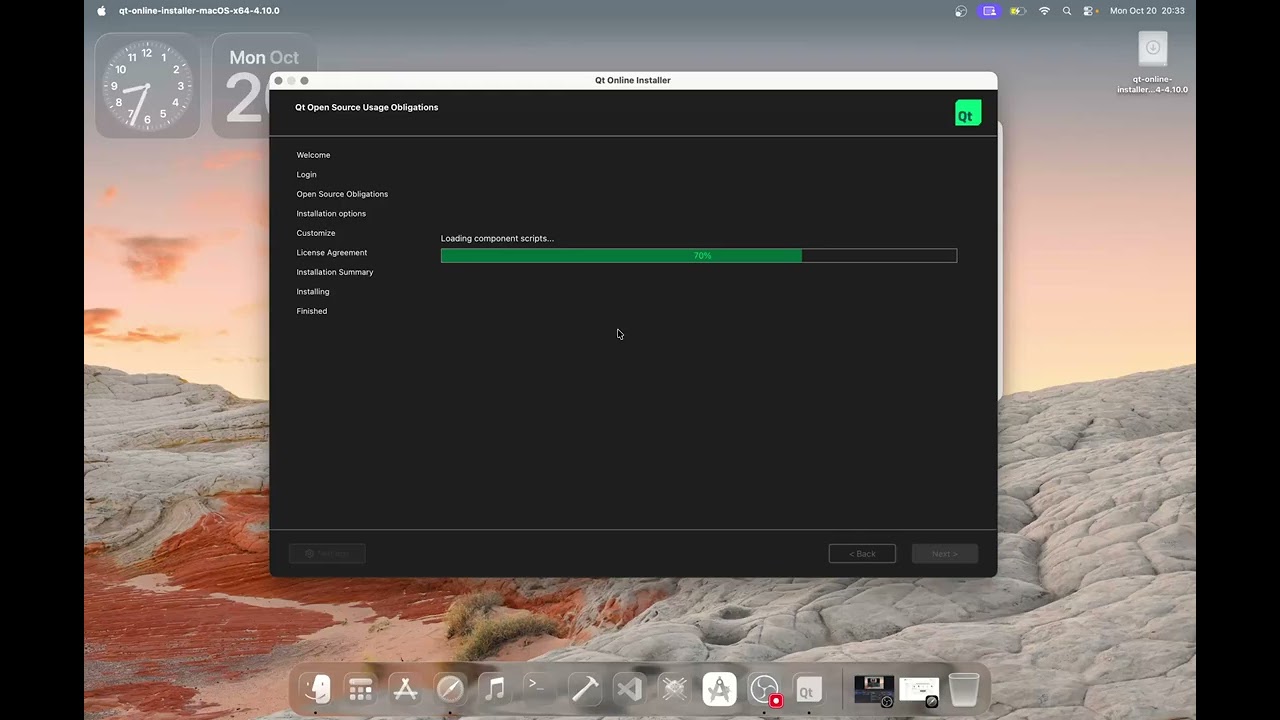Select the License Agreement step

coord(332,253)
